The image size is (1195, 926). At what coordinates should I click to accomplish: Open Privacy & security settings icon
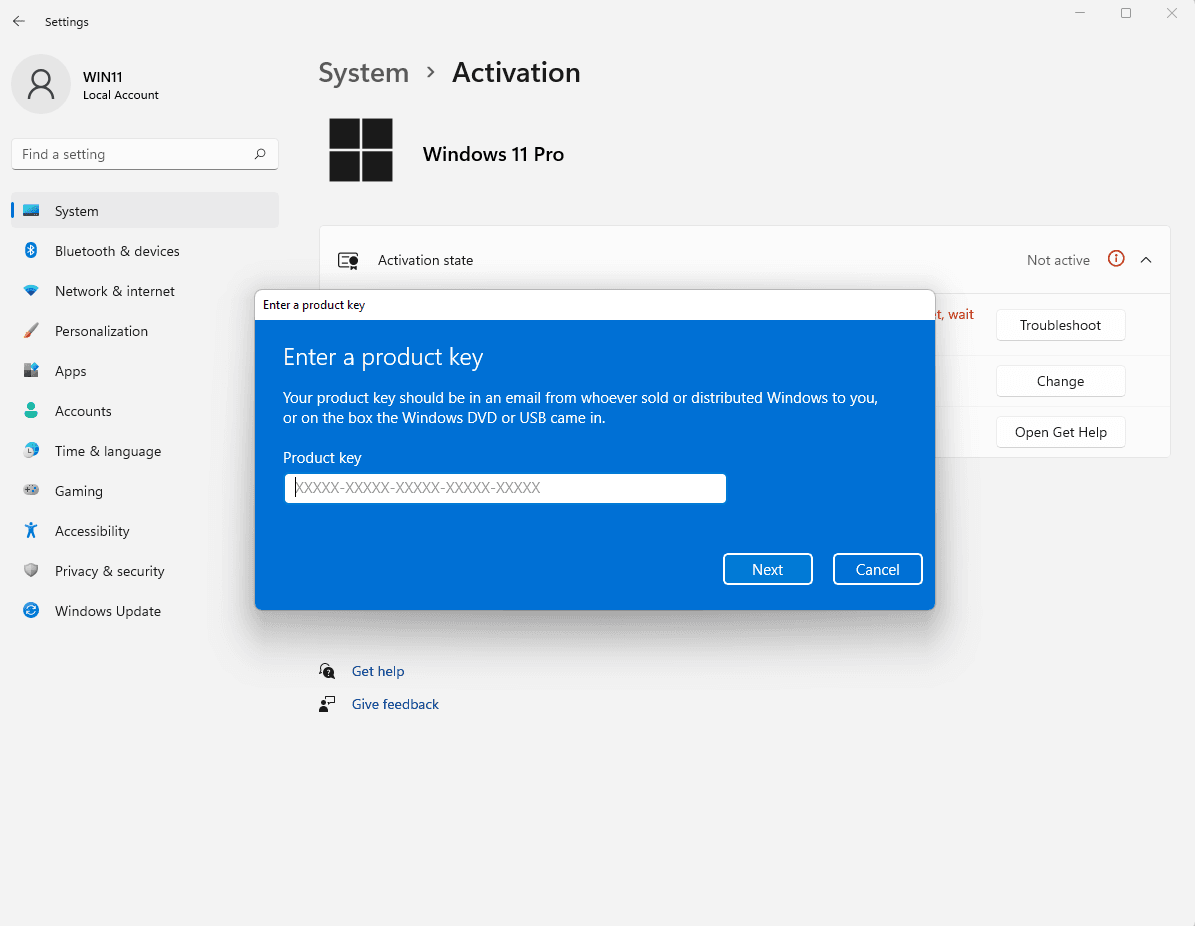click(31, 571)
